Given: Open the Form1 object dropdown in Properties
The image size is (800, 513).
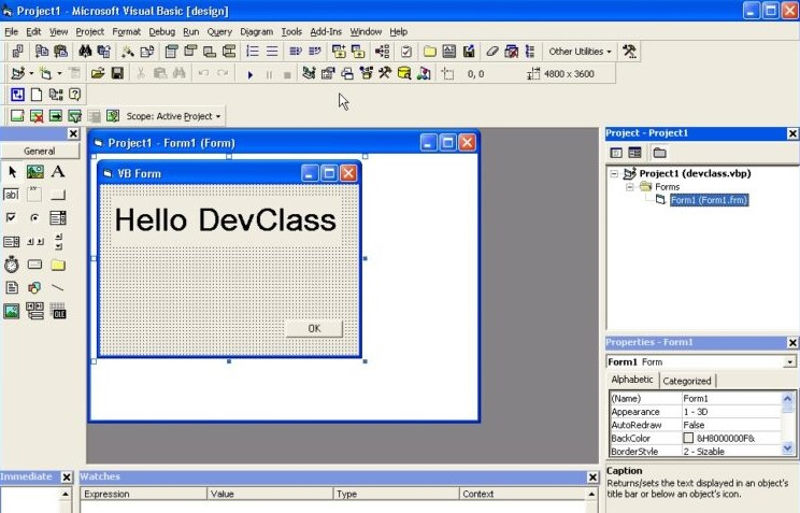Looking at the screenshot, I should coord(790,362).
